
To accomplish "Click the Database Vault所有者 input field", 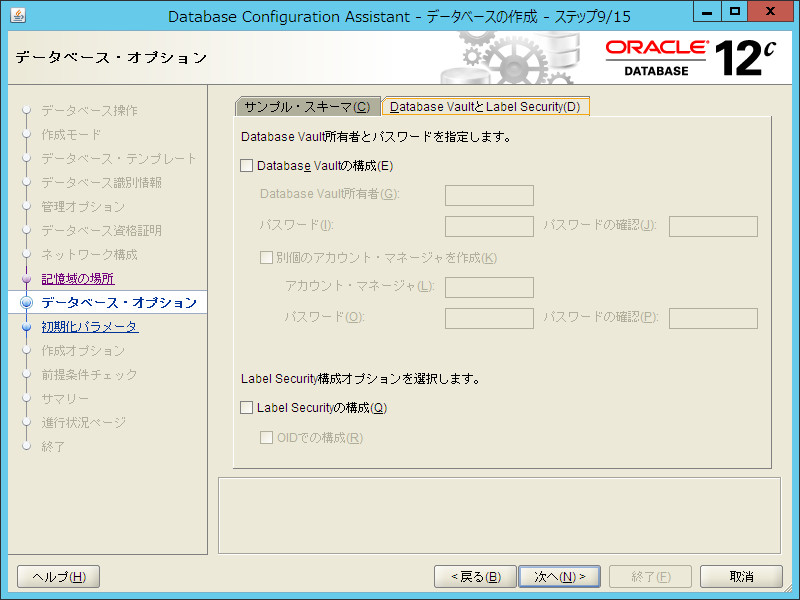I will 489,195.
